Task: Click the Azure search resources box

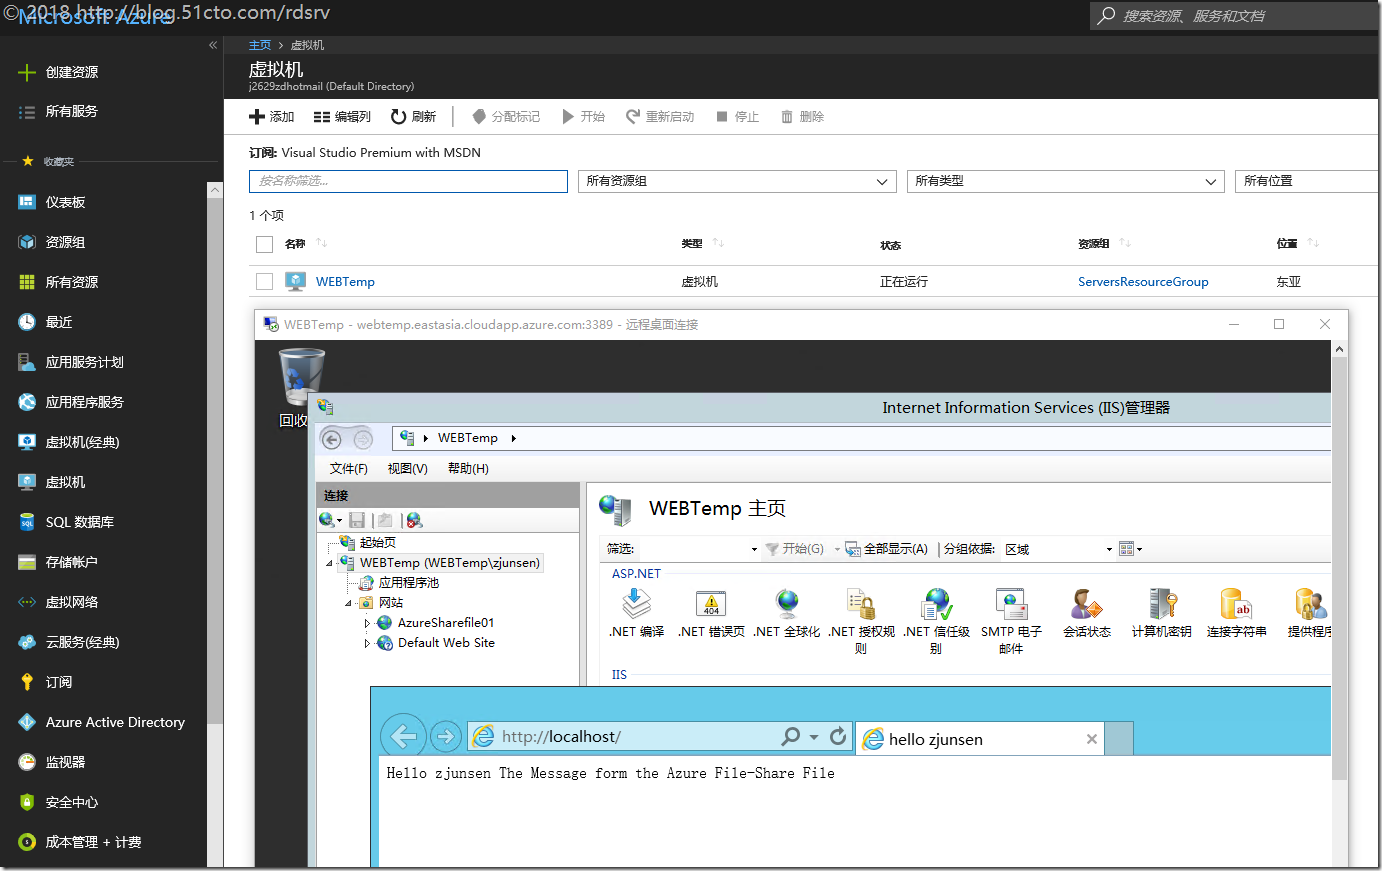Action: pos(1235,16)
